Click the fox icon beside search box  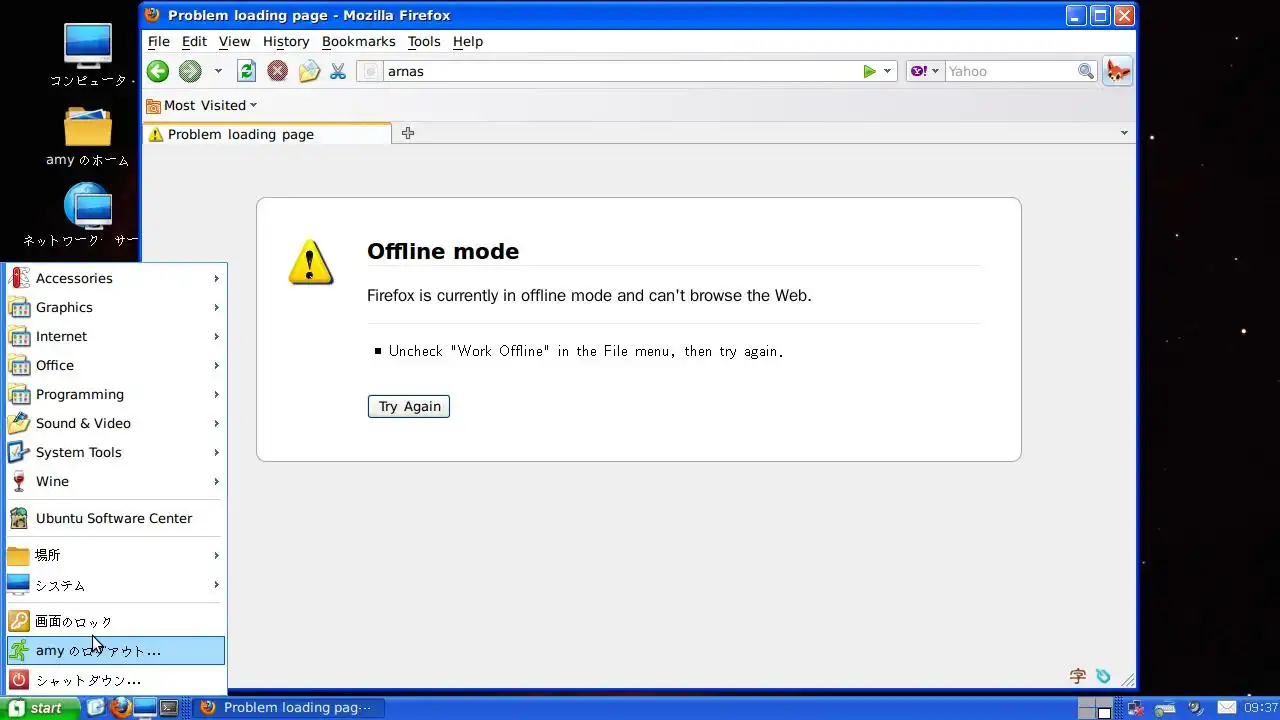coord(1118,71)
